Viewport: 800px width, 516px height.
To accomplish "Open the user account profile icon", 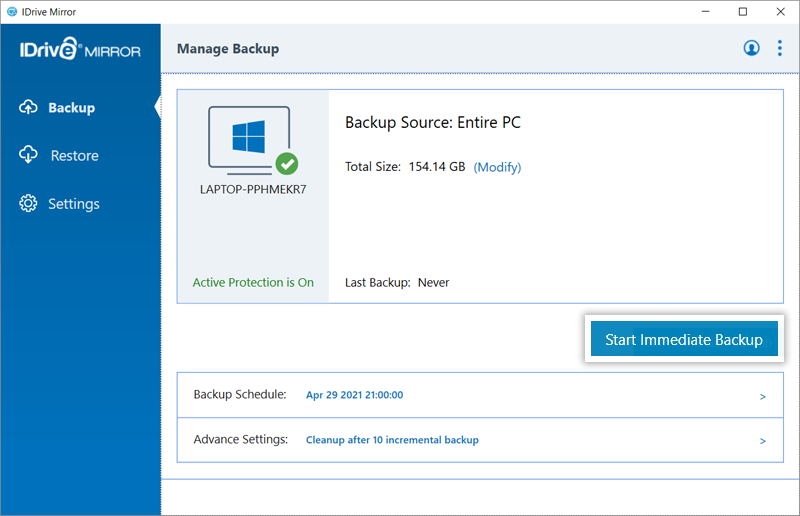I will coord(751,48).
